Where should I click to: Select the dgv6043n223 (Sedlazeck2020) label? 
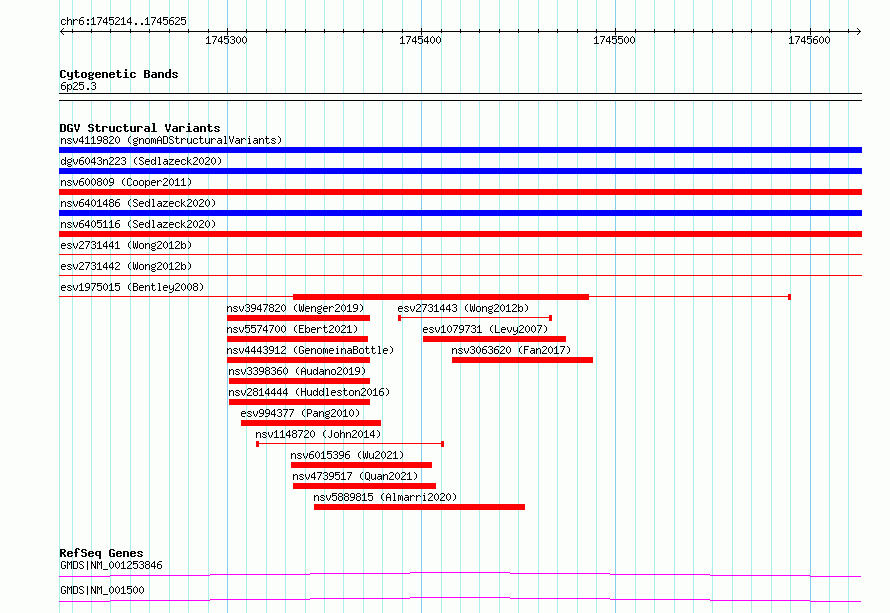(141, 161)
